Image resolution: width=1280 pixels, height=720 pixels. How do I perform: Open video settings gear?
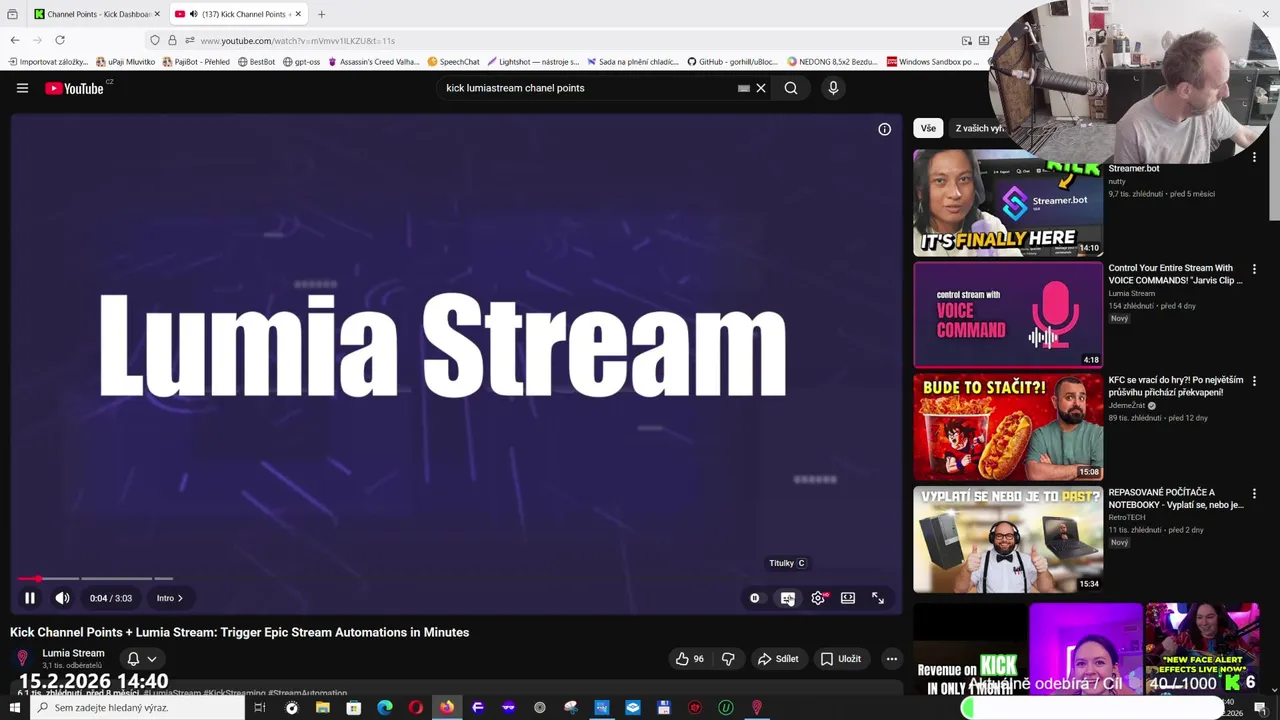(818, 598)
